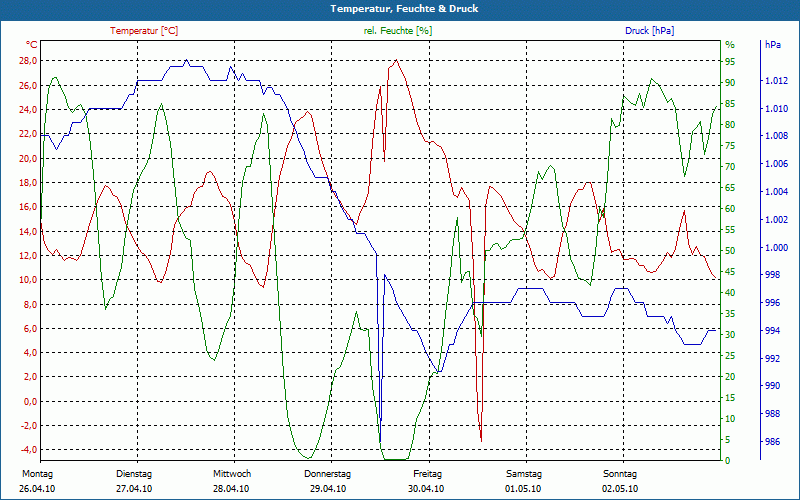800x500 pixels.
Task: Click the date '26.04.10'
Action: [x=37, y=489]
